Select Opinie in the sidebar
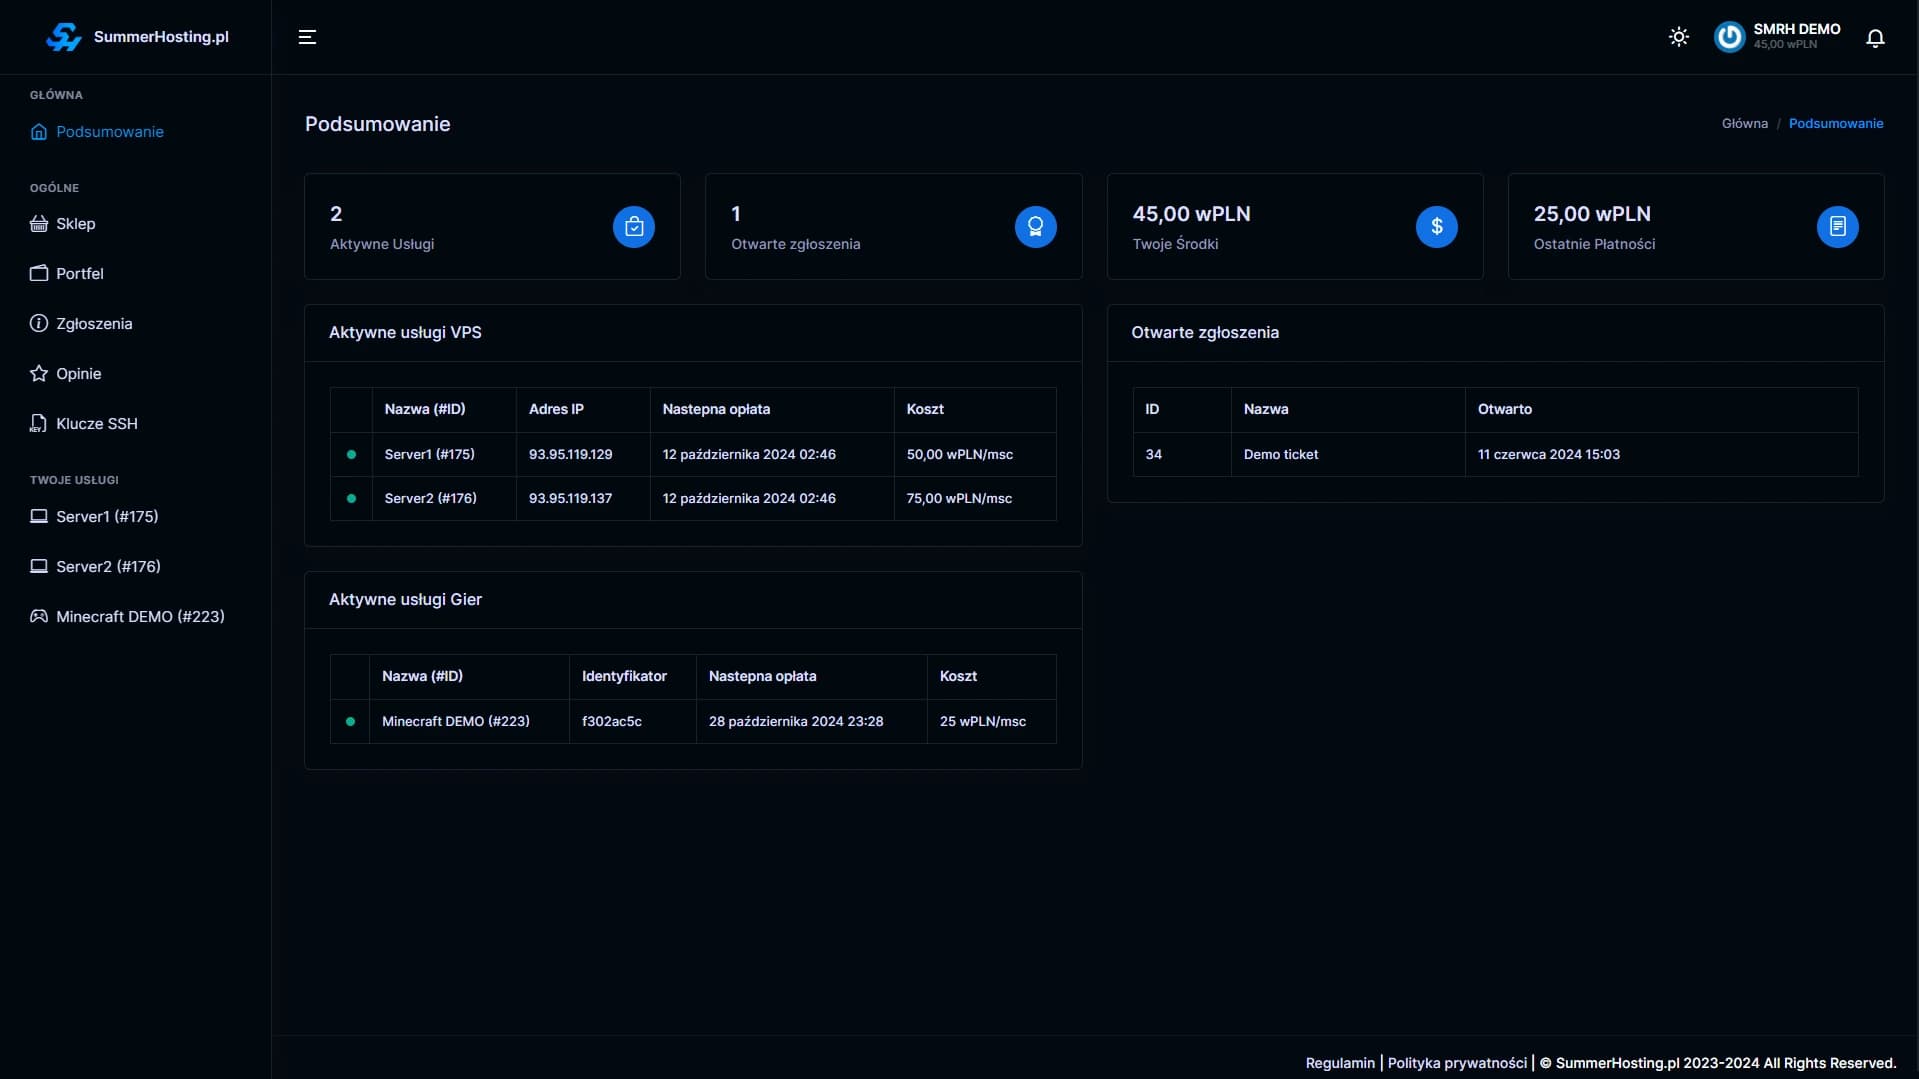Viewport: 1919px width, 1079px height. pos(79,374)
